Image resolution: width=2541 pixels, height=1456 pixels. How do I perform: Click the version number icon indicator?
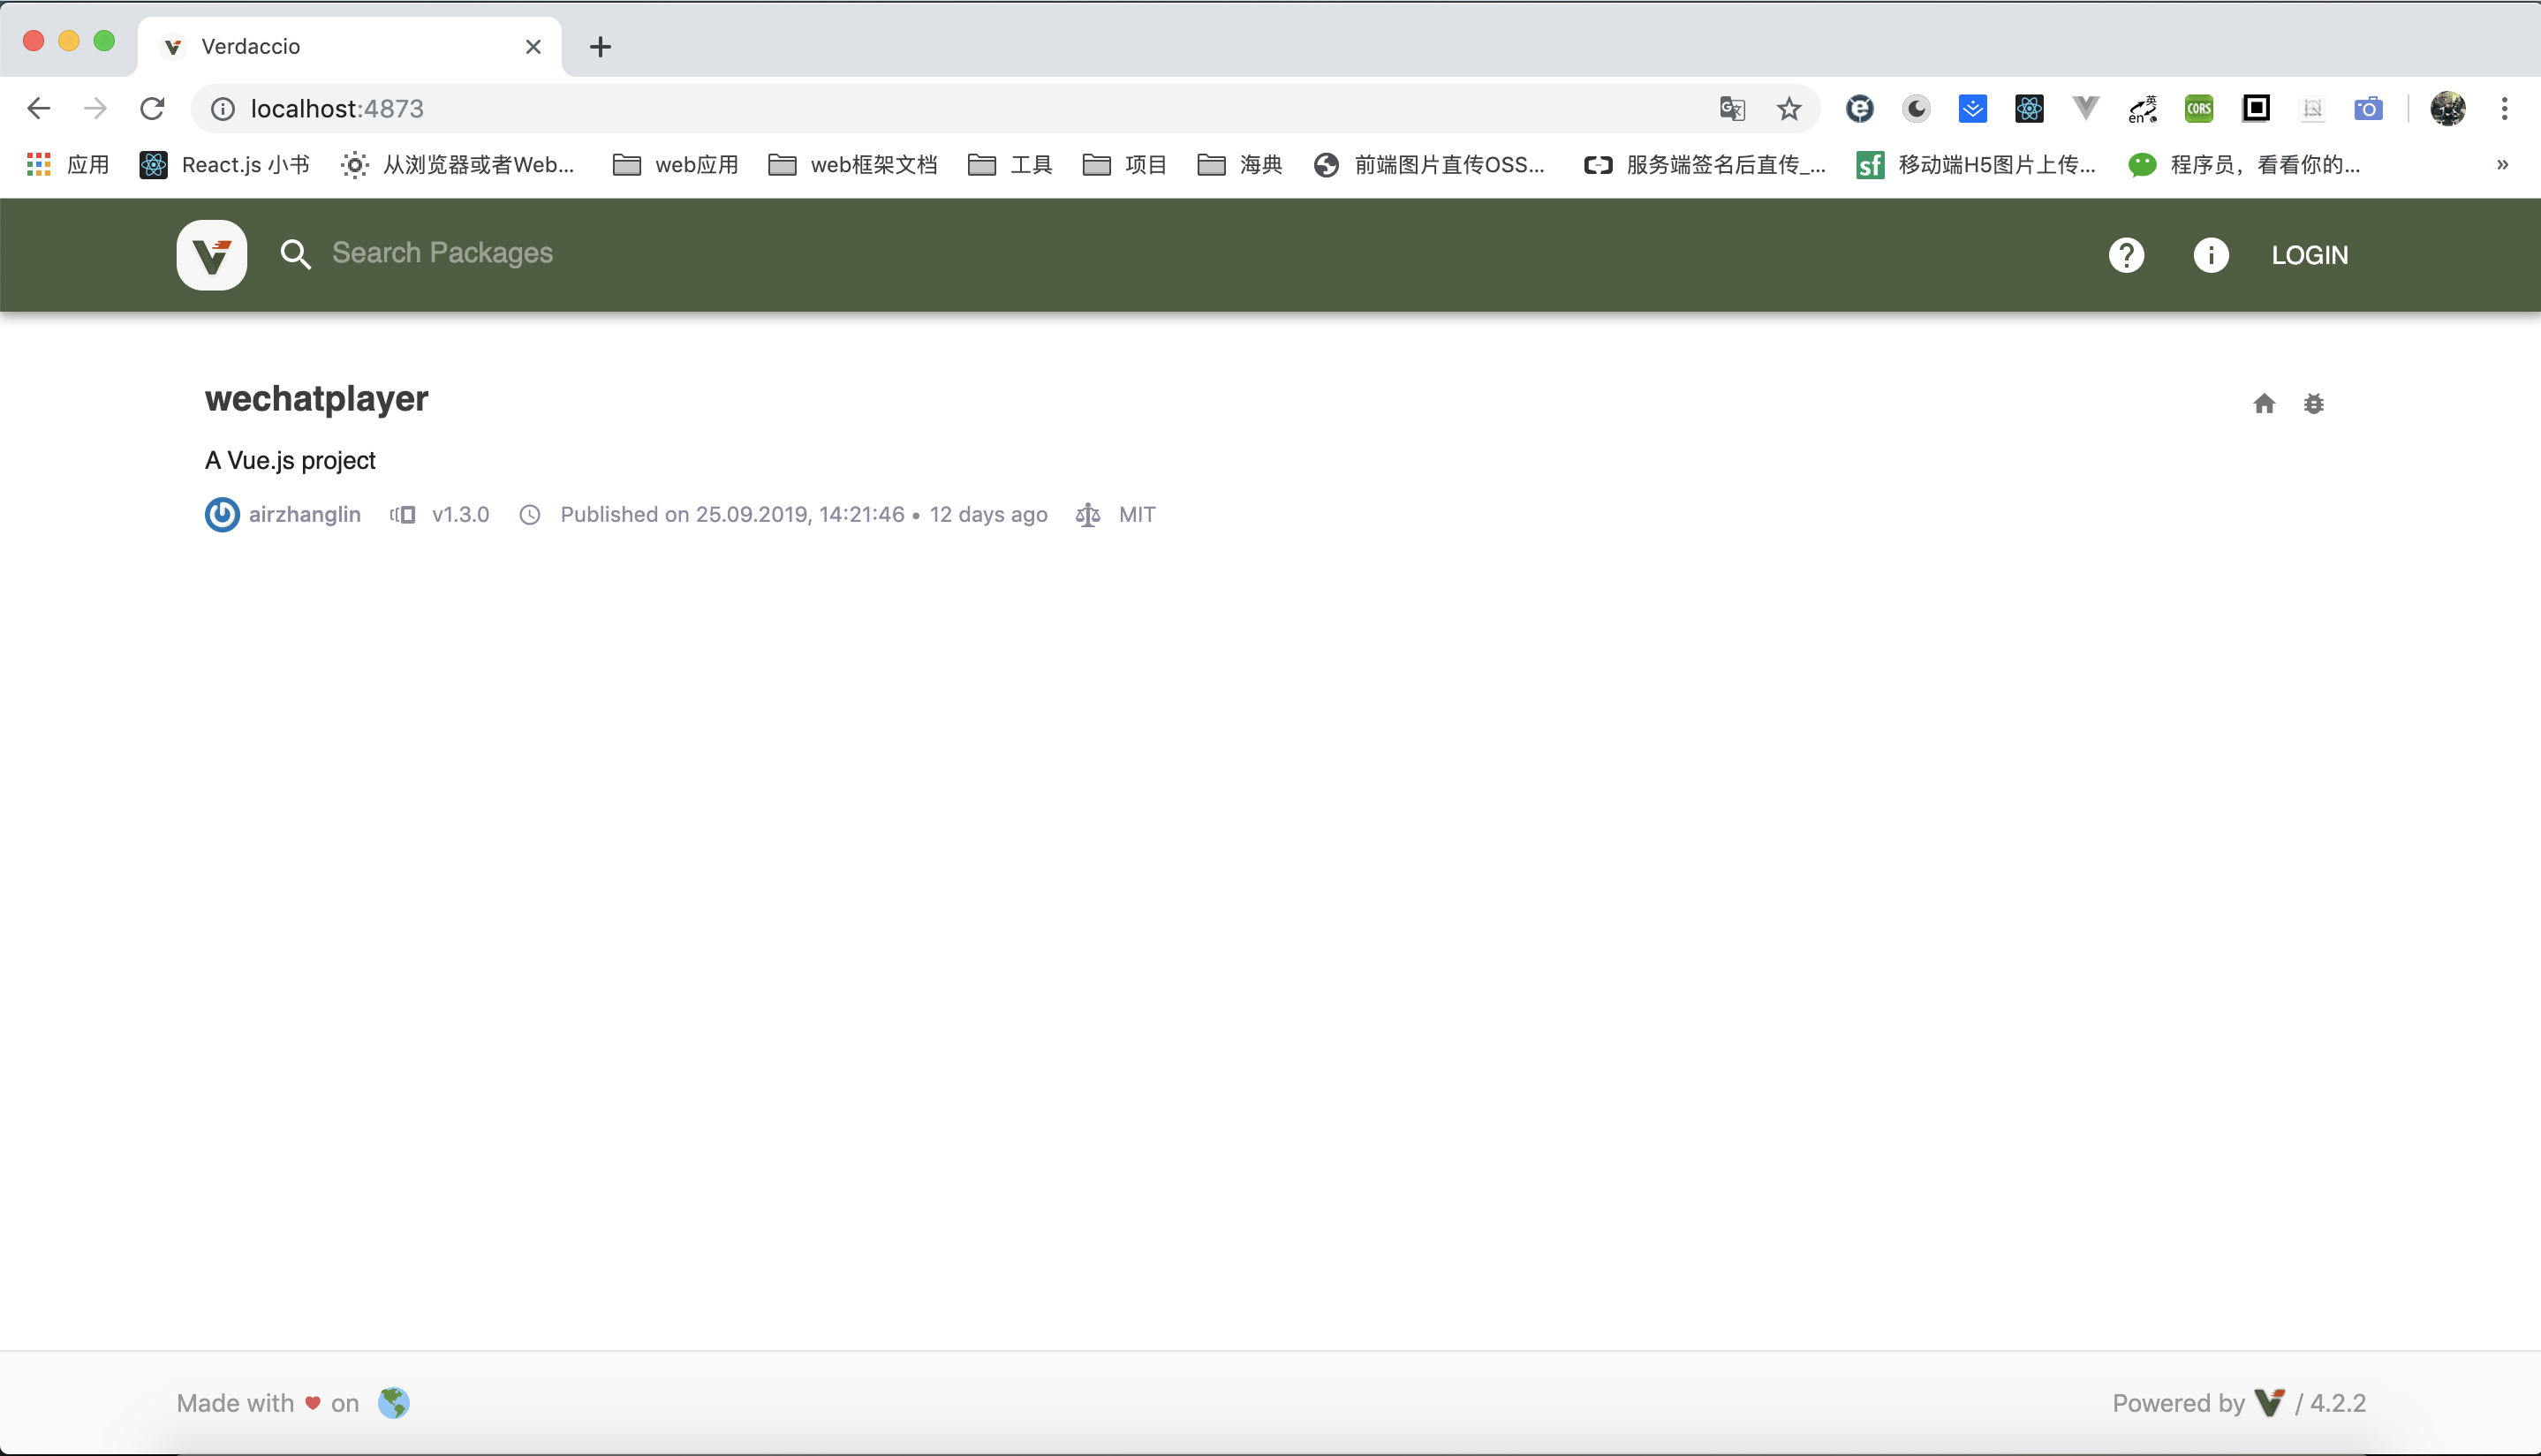(401, 515)
